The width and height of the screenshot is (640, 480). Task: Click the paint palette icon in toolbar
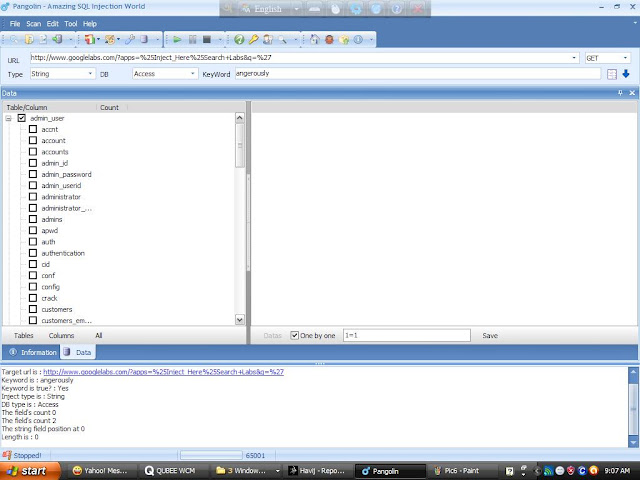109,39
